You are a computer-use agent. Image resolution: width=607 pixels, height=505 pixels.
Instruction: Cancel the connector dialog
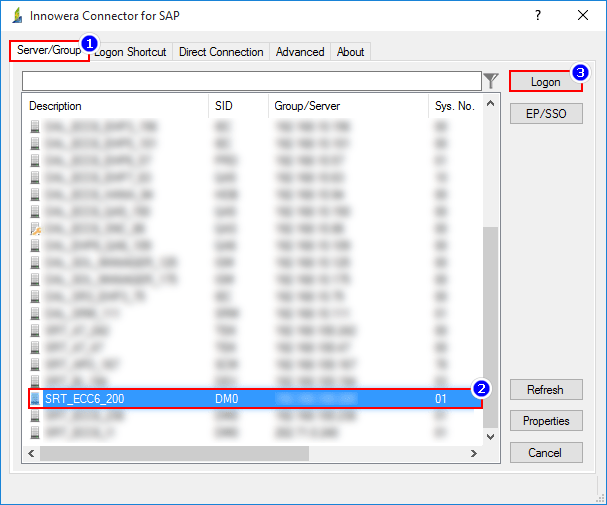click(546, 452)
